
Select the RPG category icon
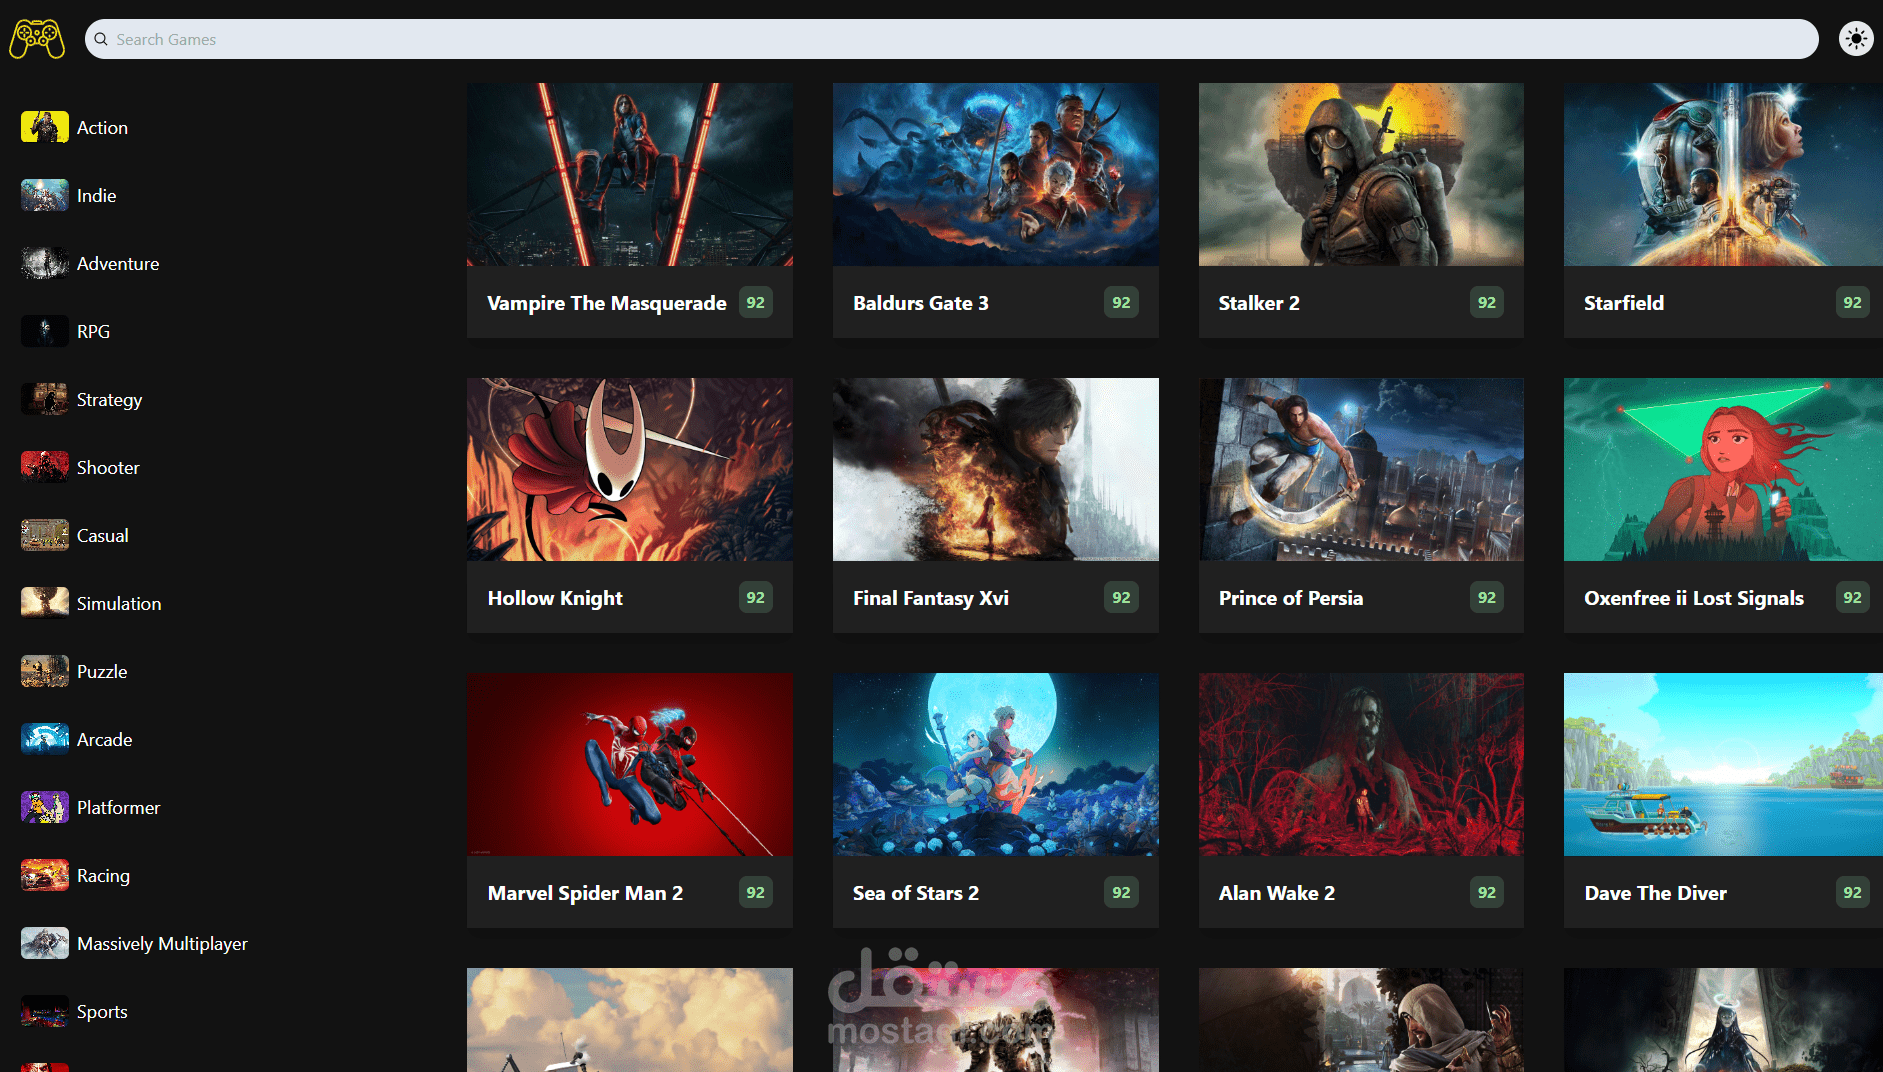[44, 331]
